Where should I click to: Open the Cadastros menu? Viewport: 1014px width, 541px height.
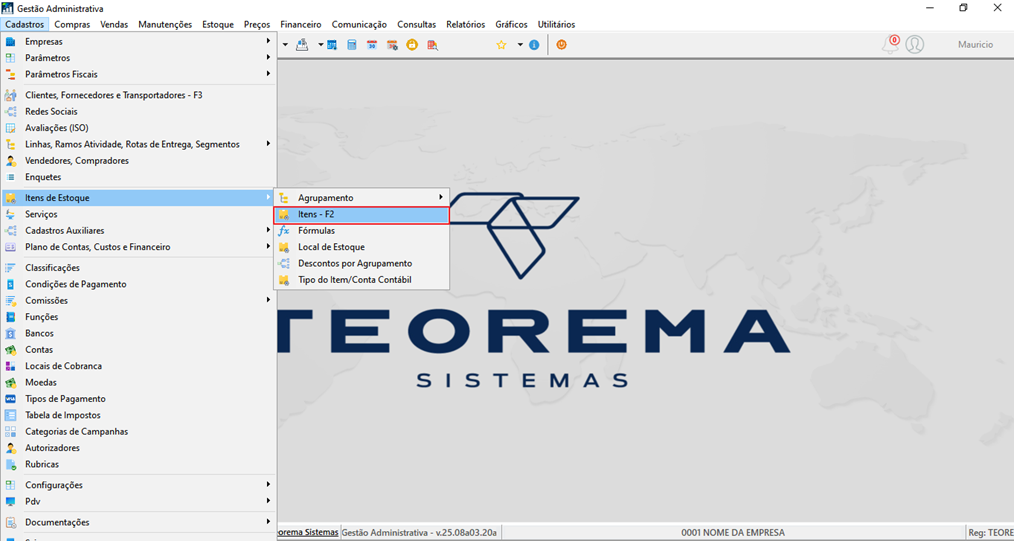pos(25,25)
